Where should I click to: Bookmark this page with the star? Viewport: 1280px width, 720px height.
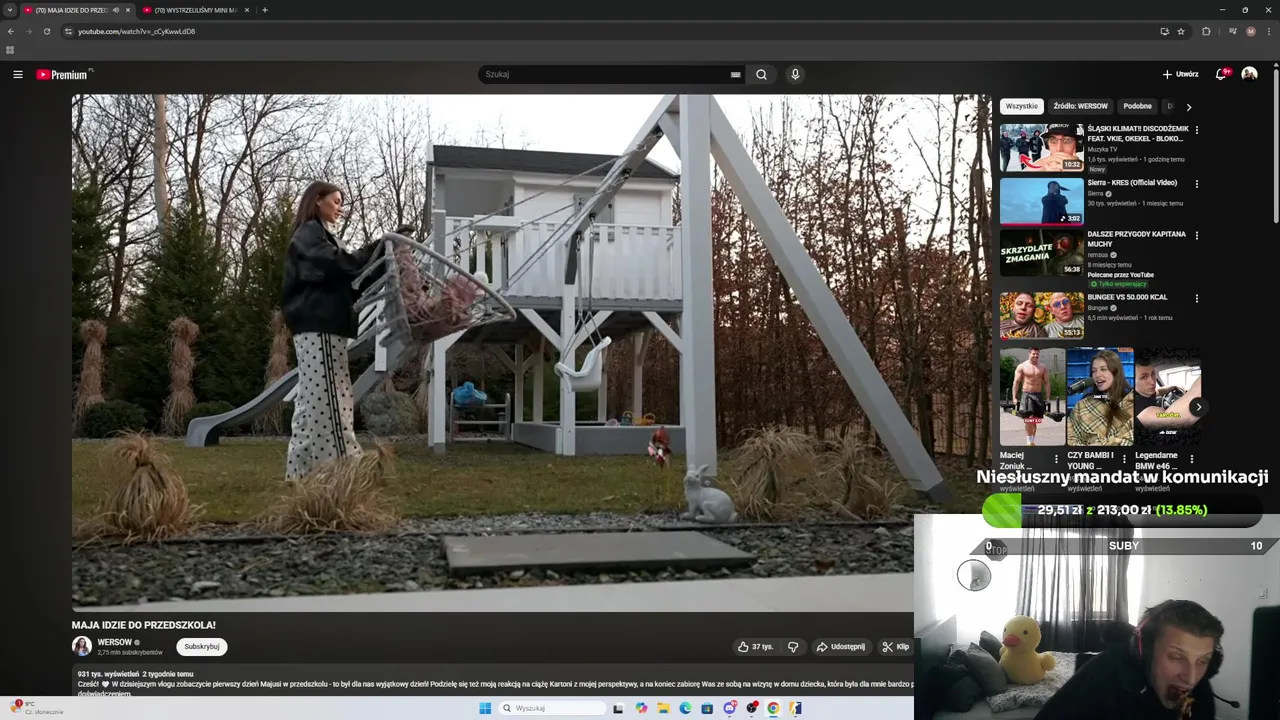[1181, 31]
